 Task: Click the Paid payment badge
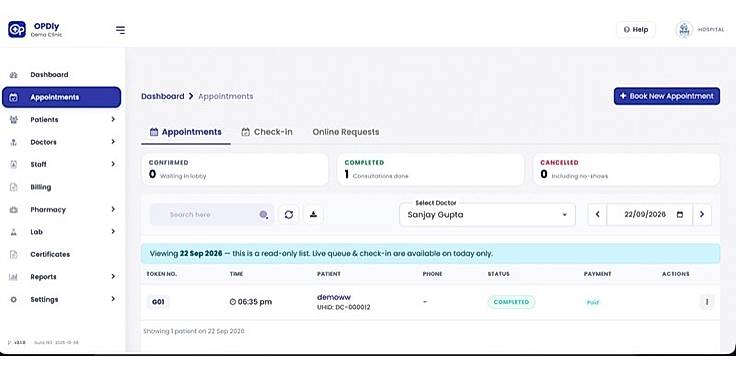(593, 302)
